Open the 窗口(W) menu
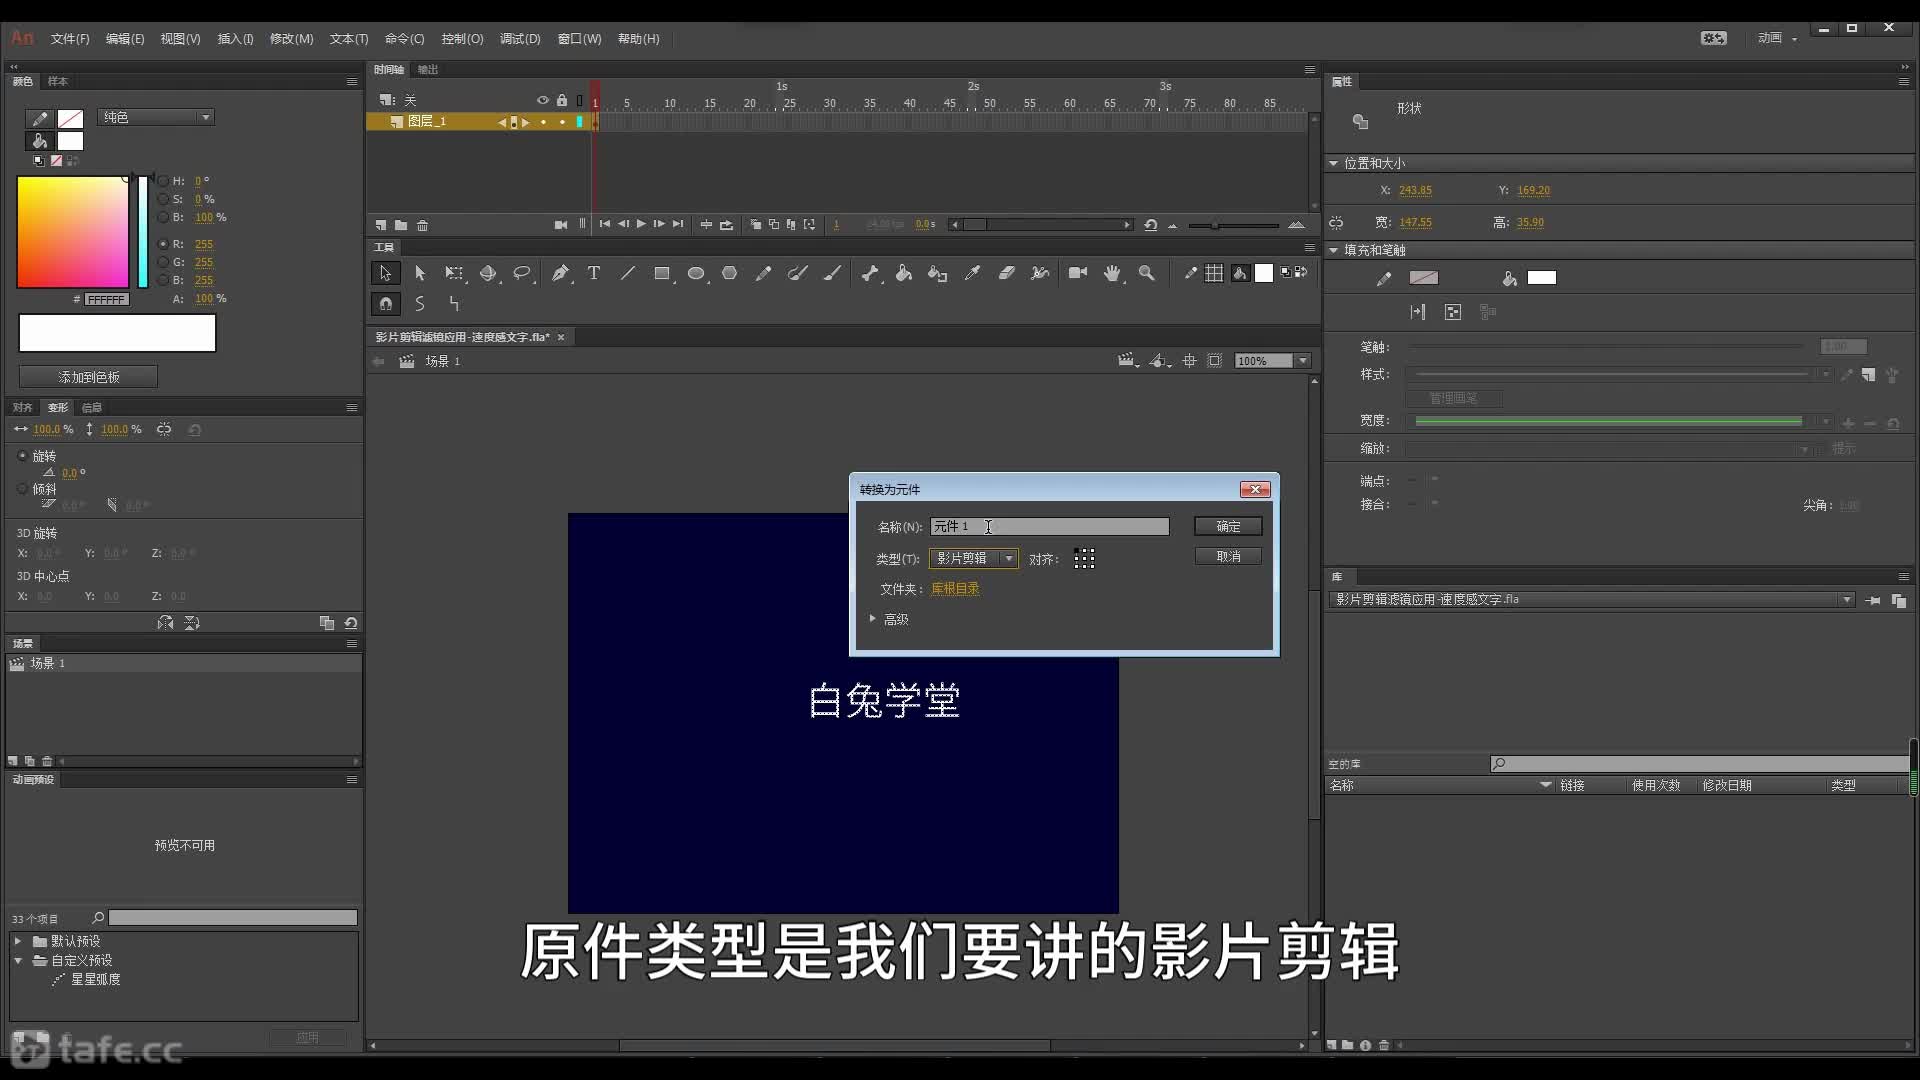The image size is (1920, 1080). click(579, 39)
